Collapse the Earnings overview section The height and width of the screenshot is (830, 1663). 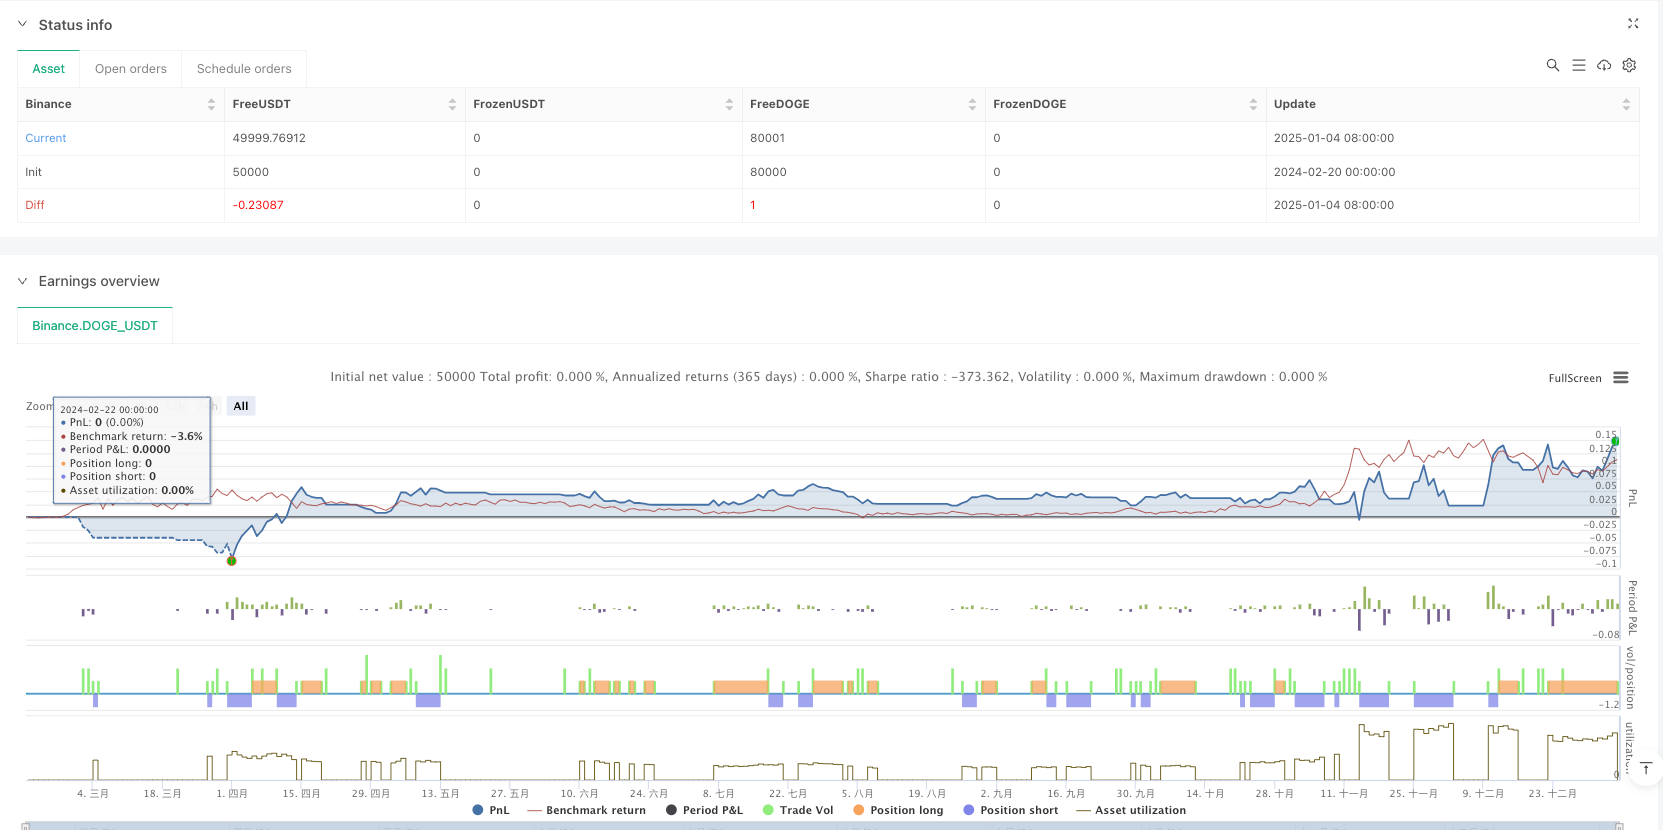[x=22, y=281]
